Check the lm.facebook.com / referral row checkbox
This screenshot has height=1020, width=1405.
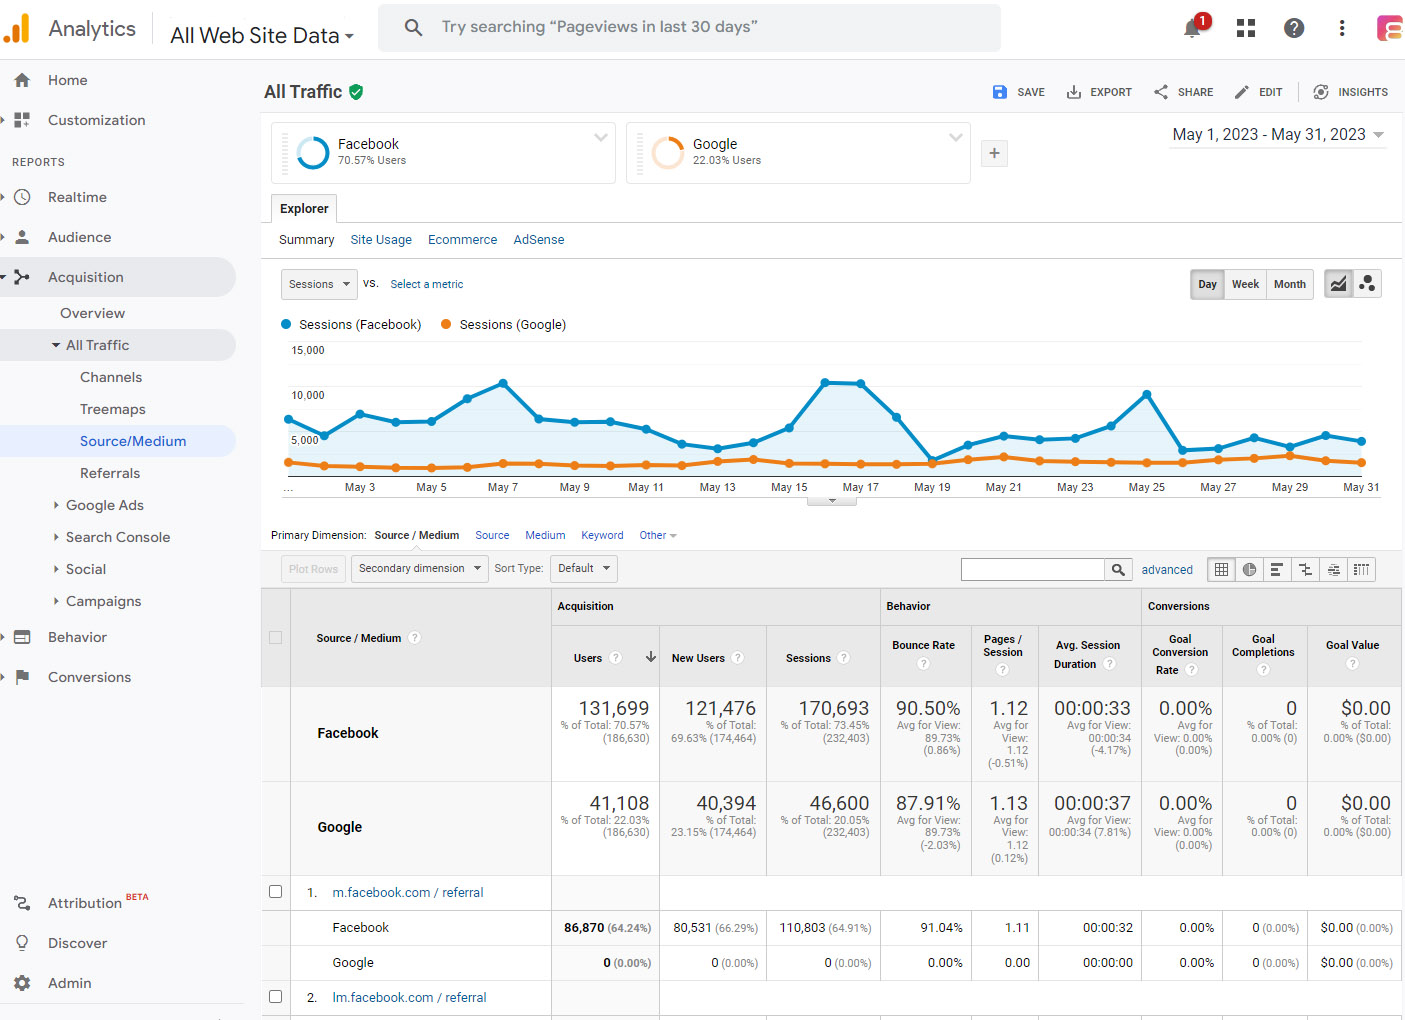click(x=276, y=997)
